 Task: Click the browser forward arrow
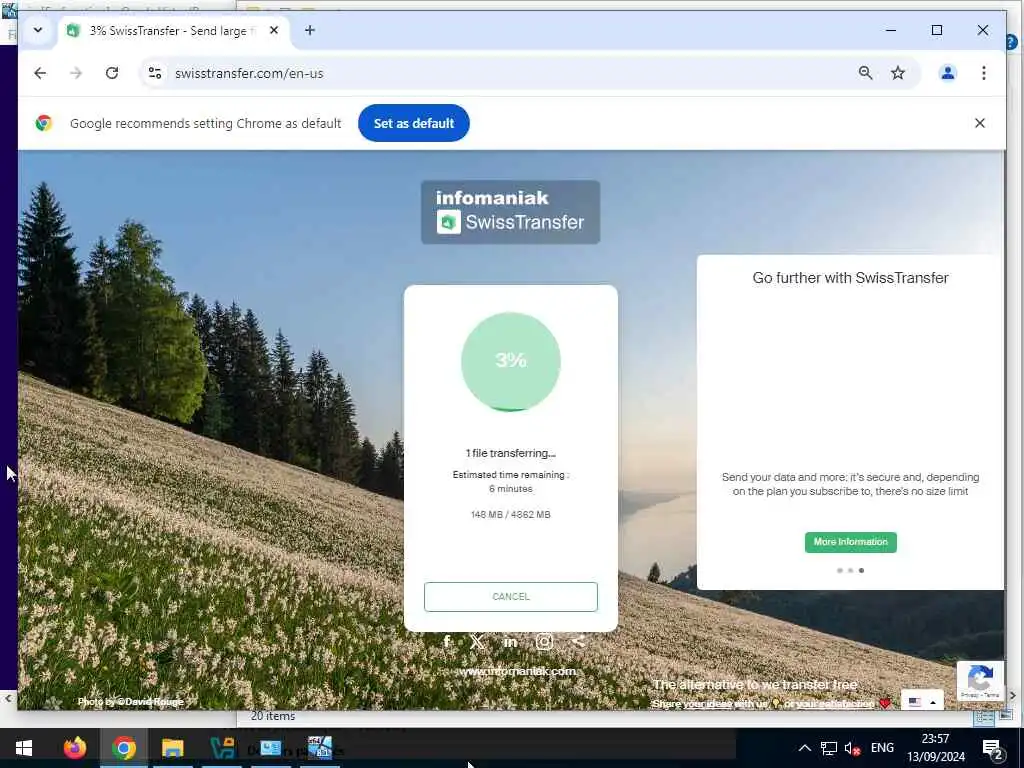(x=76, y=73)
